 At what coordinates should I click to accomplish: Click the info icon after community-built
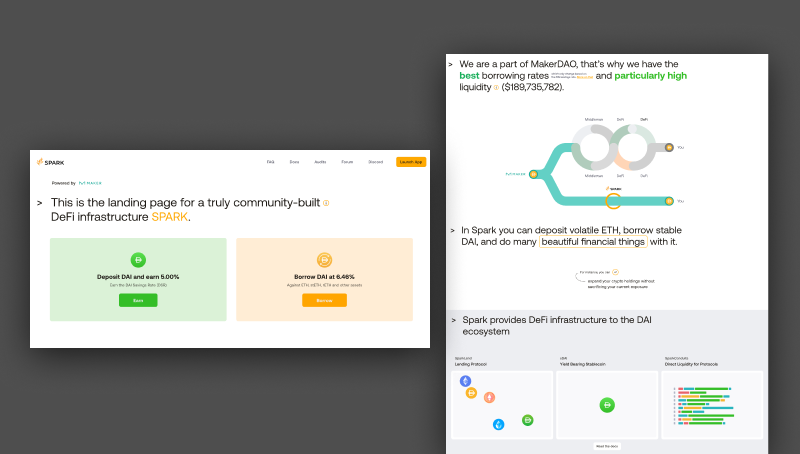(x=326, y=203)
